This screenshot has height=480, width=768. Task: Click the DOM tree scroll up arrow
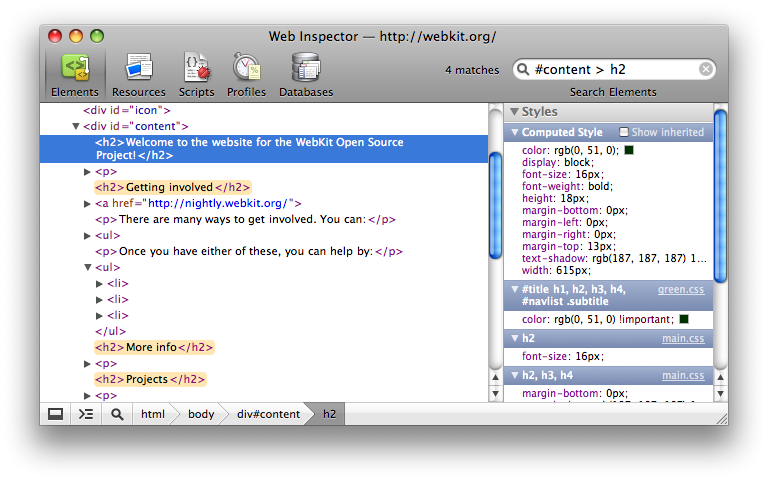[x=495, y=378]
